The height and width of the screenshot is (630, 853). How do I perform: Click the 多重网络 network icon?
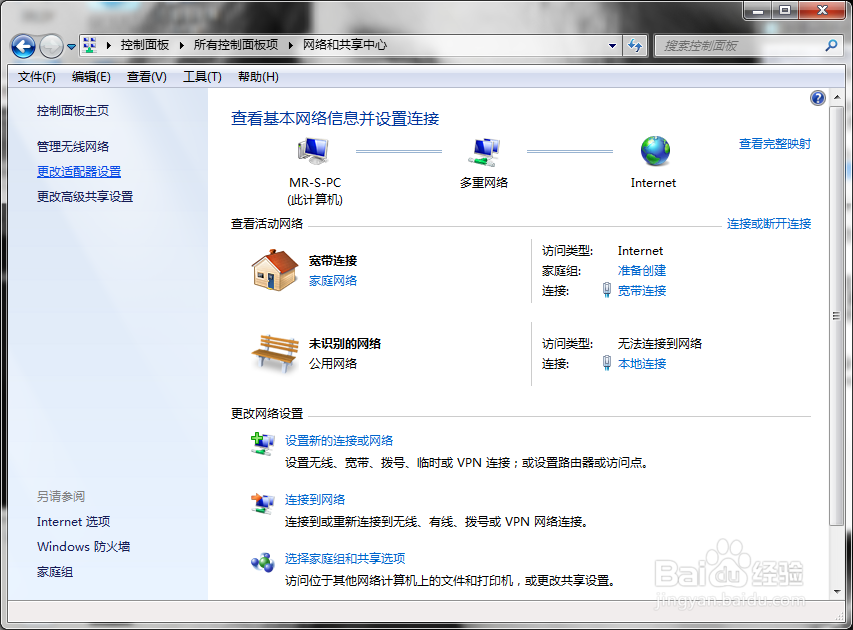[x=484, y=152]
